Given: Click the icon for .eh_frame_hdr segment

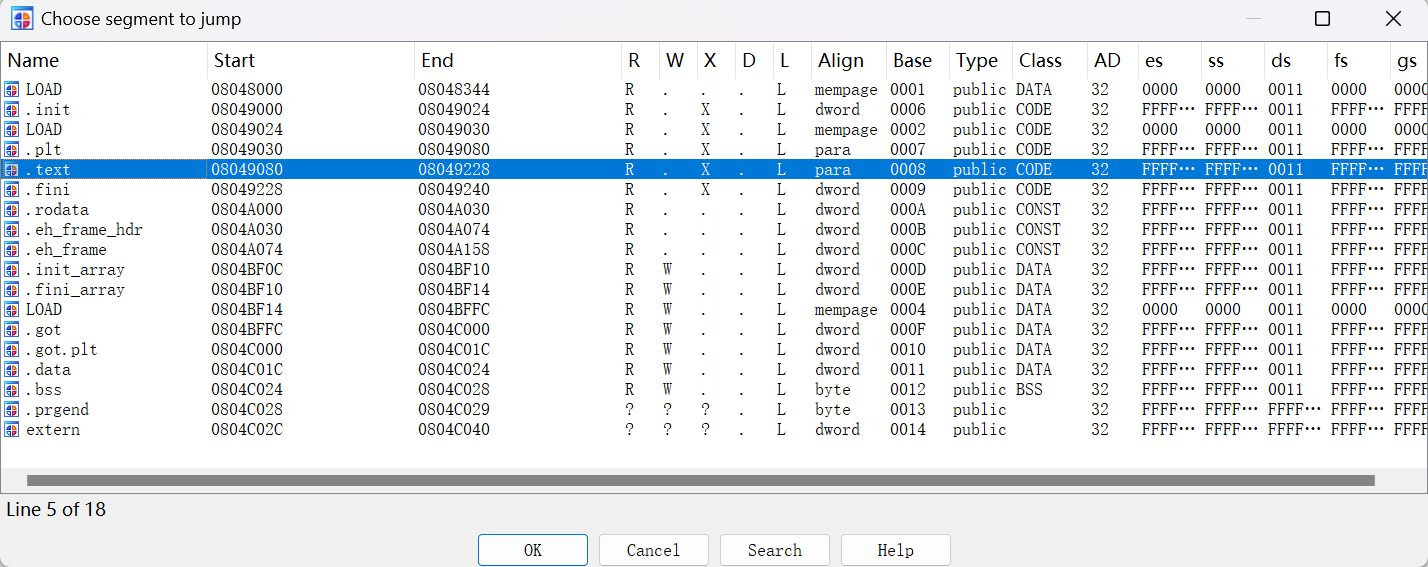Looking at the screenshot, I should (x=12, y=230).
